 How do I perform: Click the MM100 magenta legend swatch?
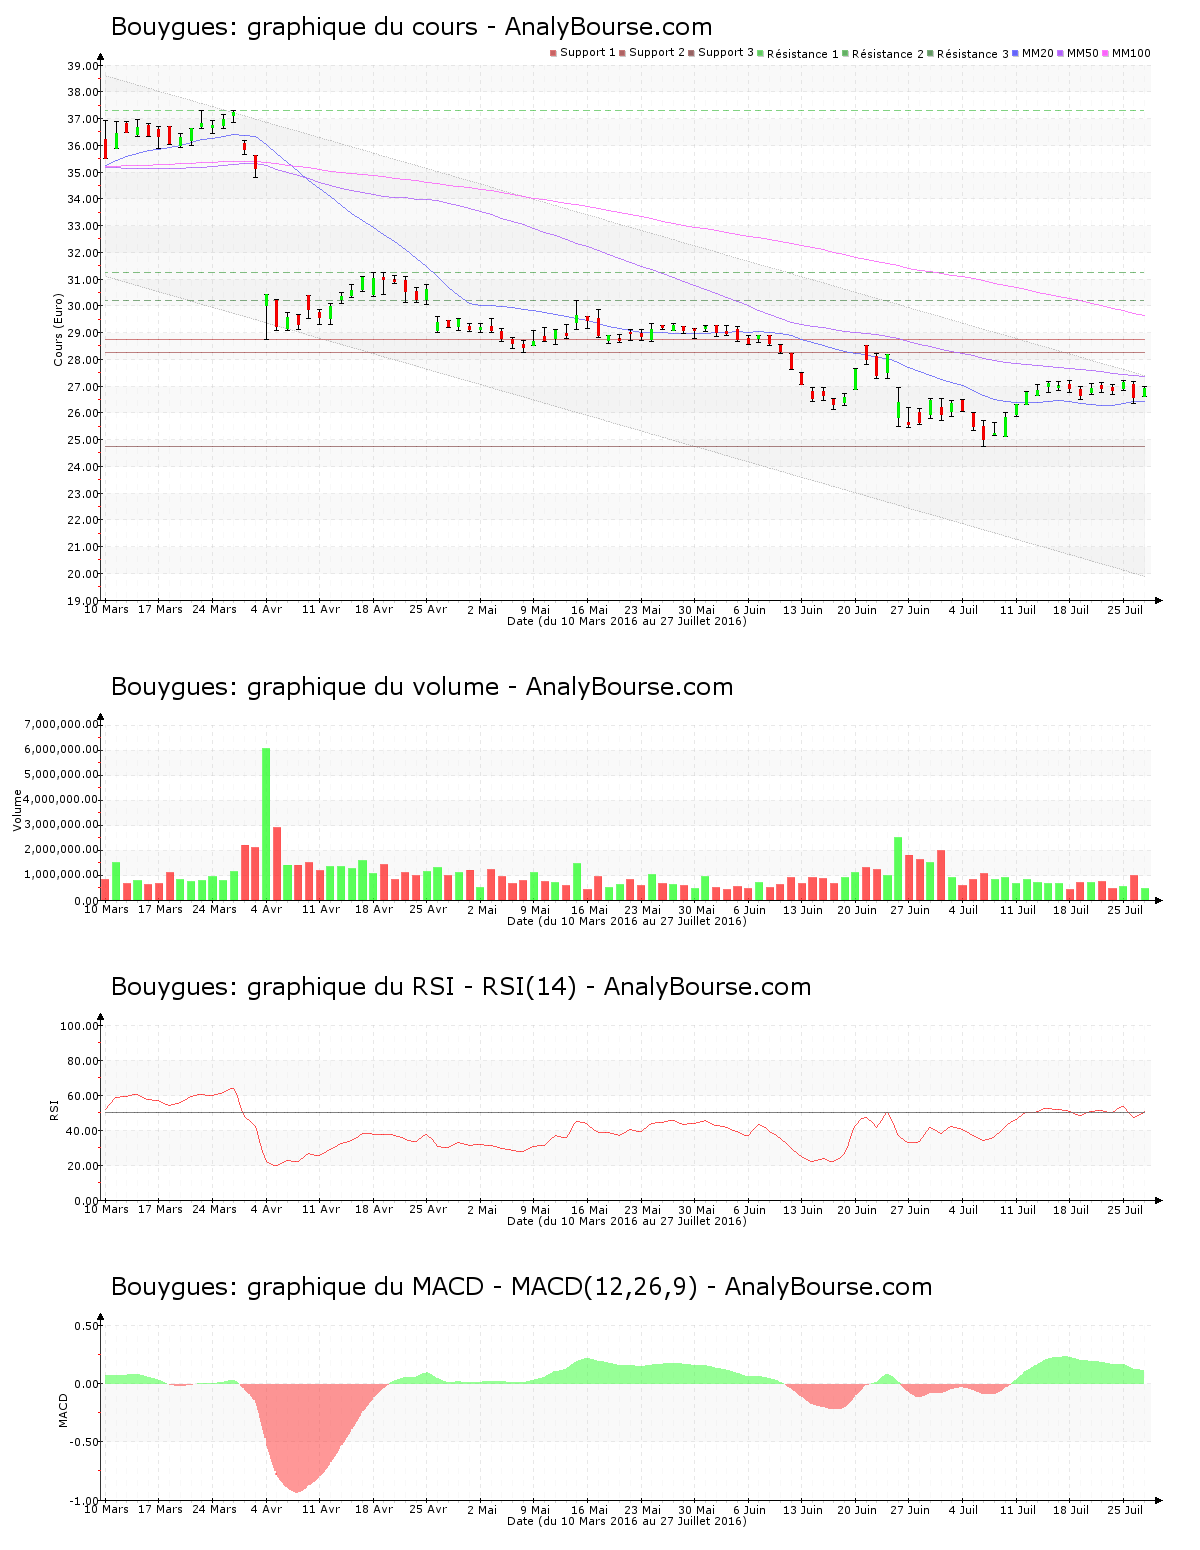tap(1107, 53)
